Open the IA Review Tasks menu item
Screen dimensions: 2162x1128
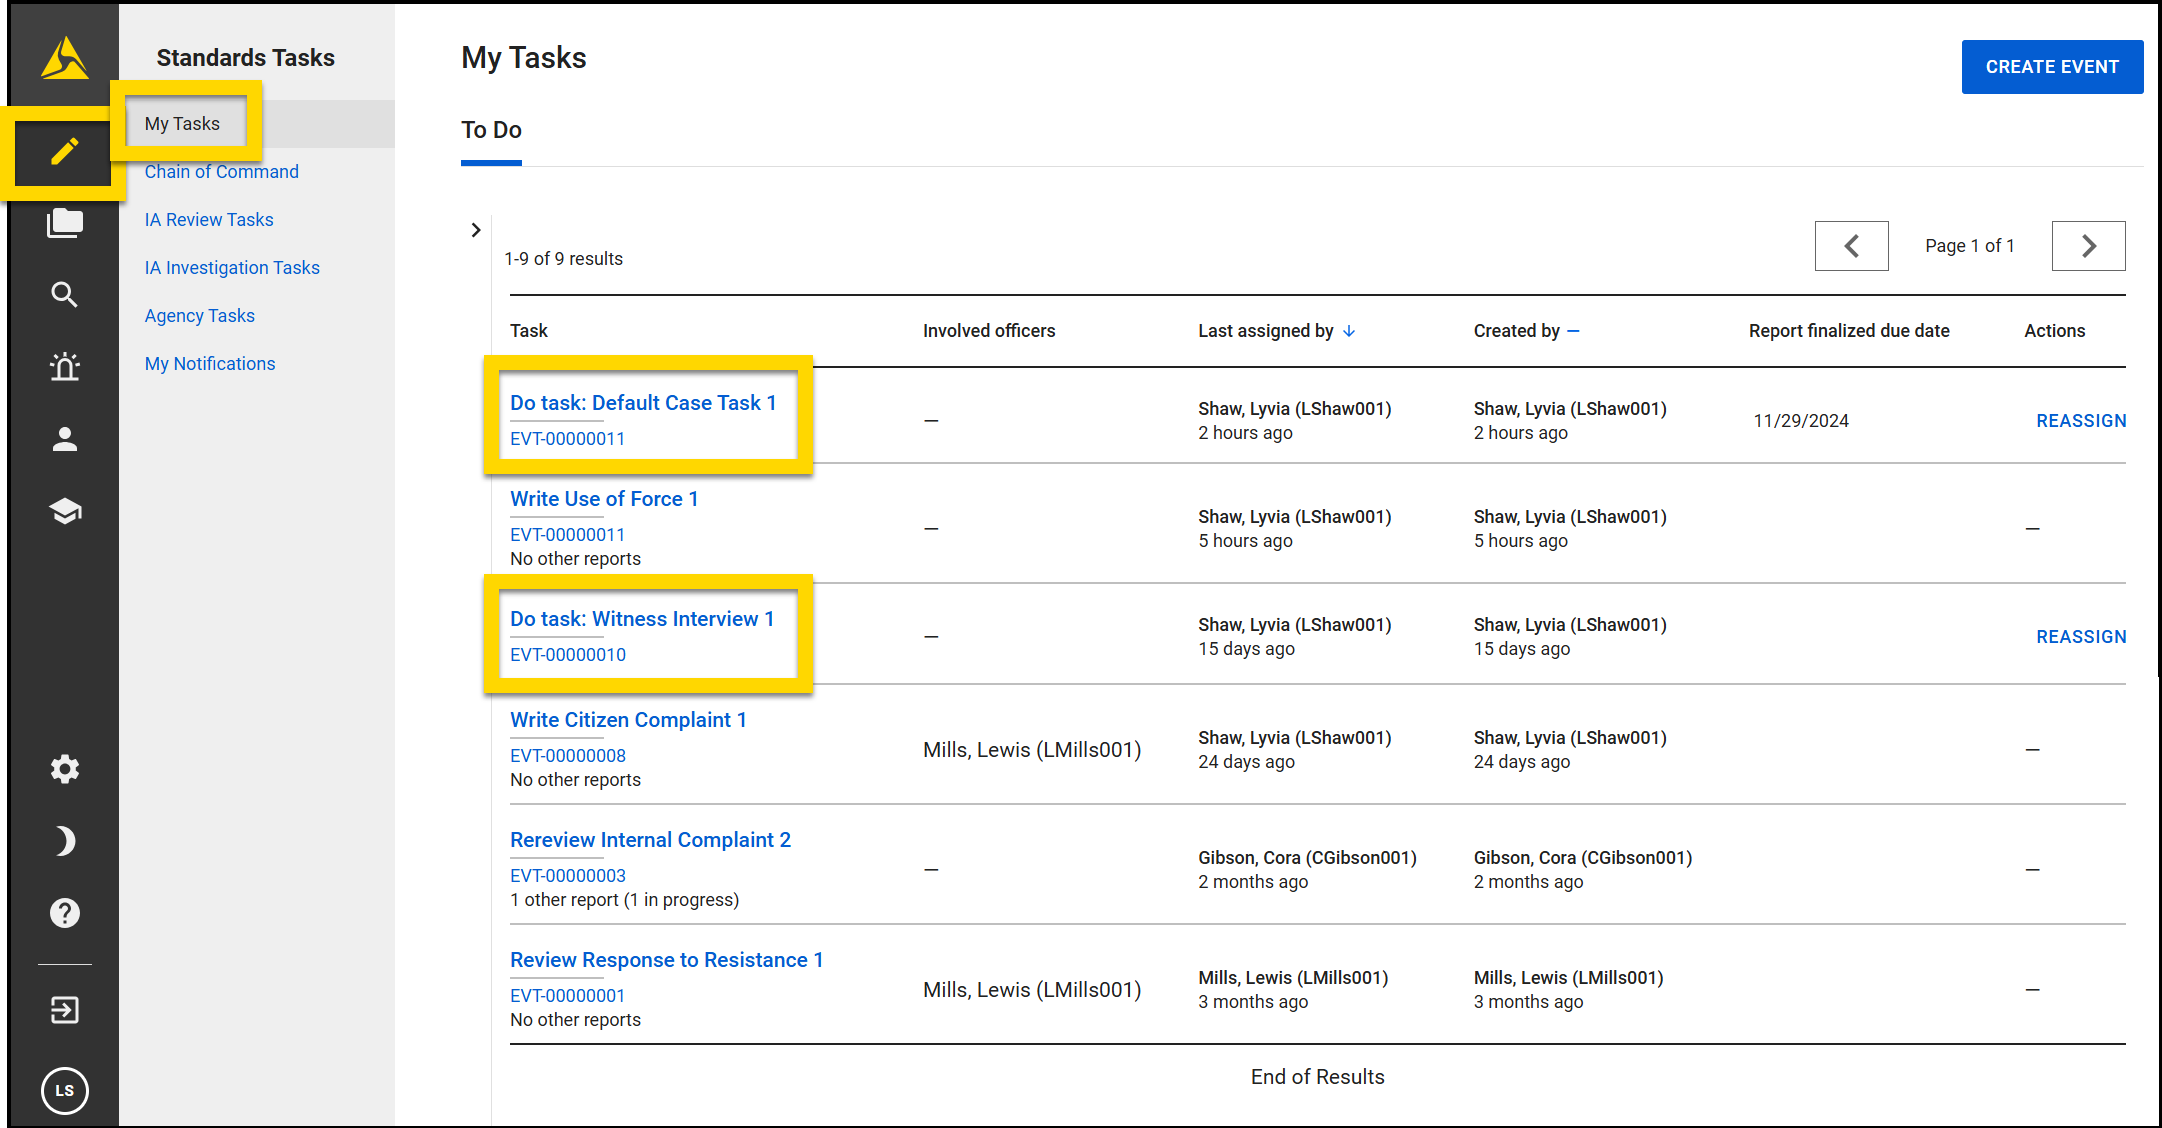click(x=208, y=219)
